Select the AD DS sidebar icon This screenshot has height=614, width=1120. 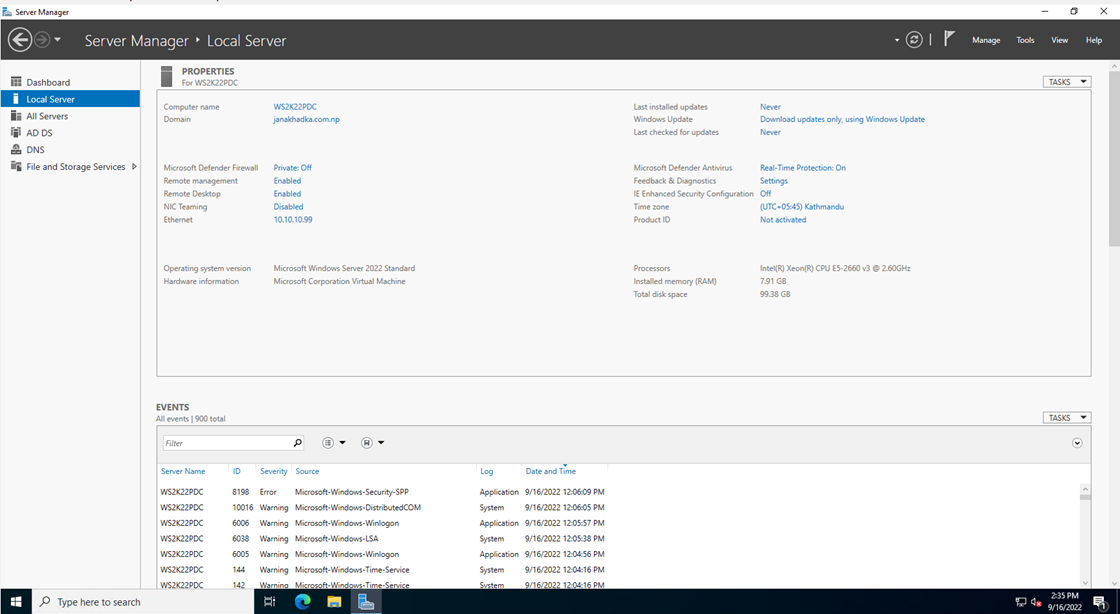[x=15, y=132]
